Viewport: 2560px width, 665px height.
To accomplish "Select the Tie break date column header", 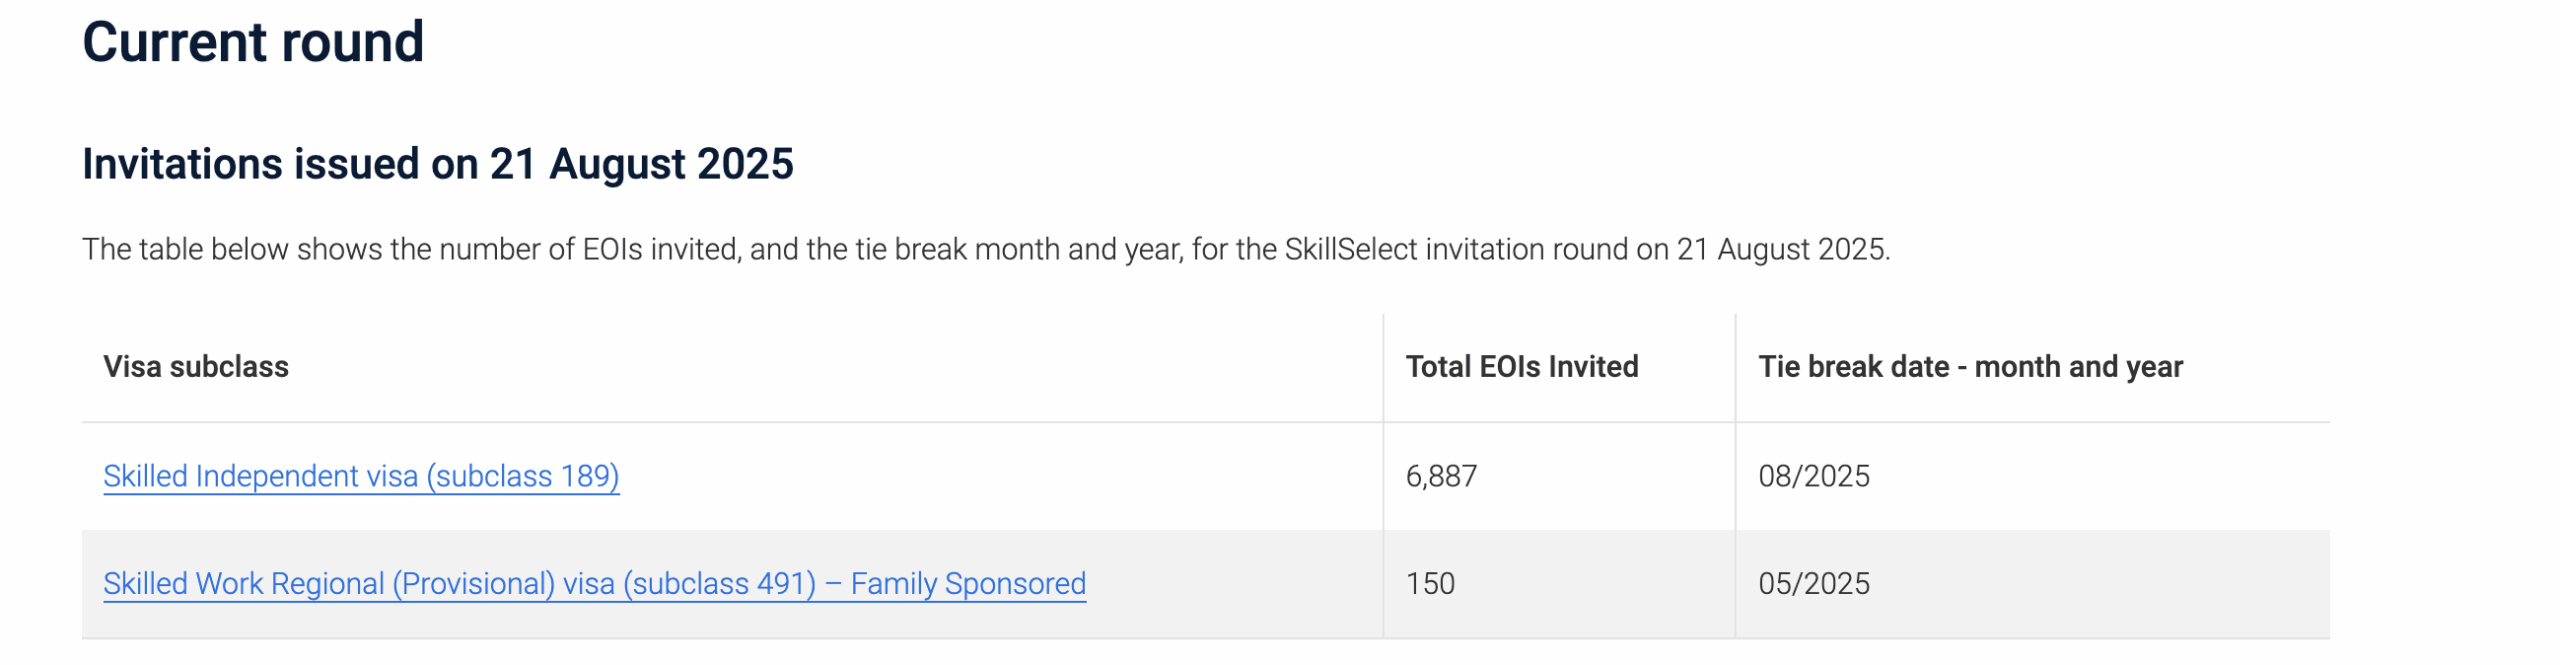I will click(1970, 367).
